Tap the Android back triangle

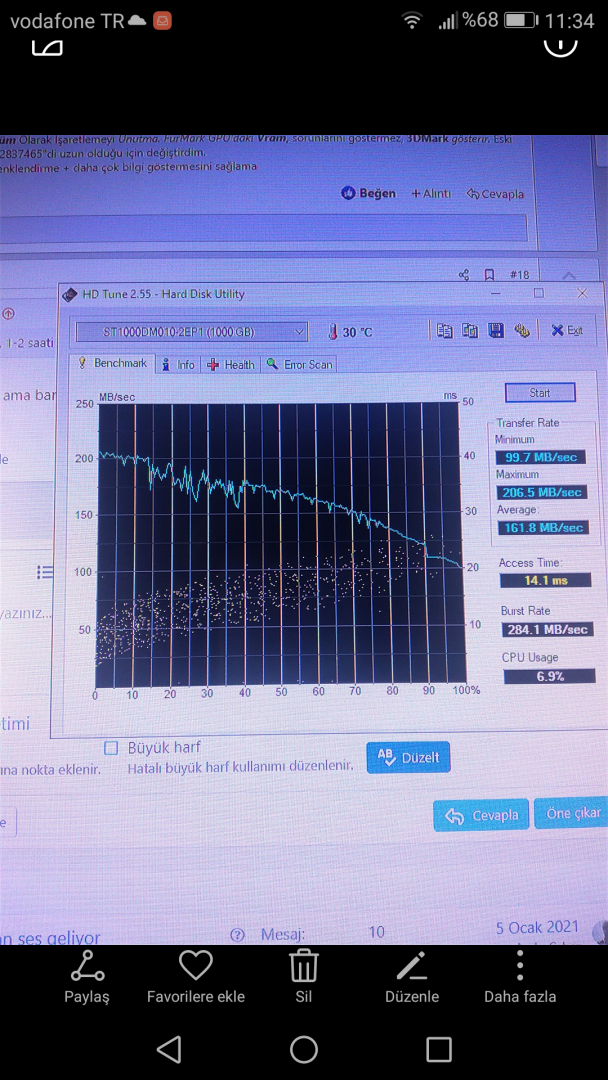(169, 1049)
